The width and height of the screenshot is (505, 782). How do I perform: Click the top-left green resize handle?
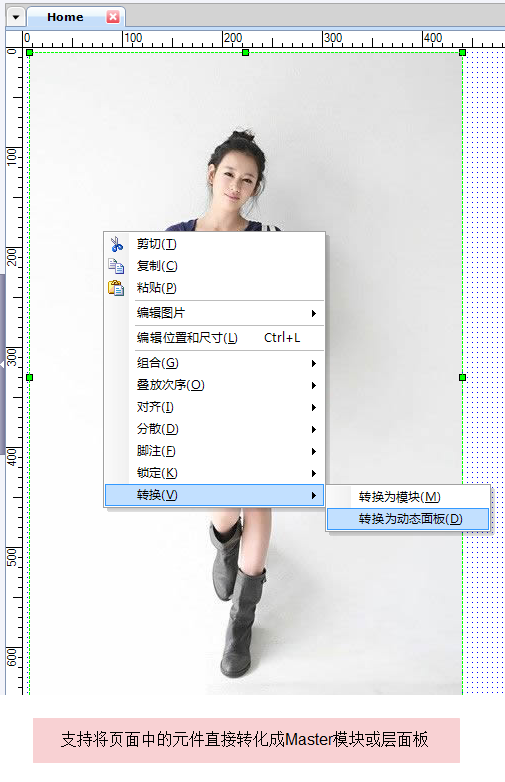point(29,52)
